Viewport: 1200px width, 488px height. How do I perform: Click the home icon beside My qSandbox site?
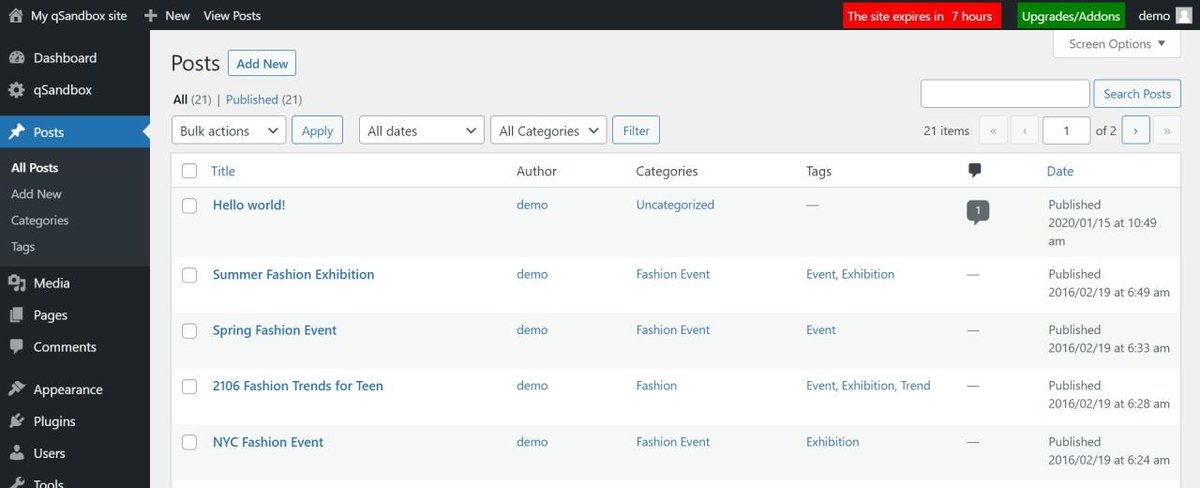pos(16,16)
